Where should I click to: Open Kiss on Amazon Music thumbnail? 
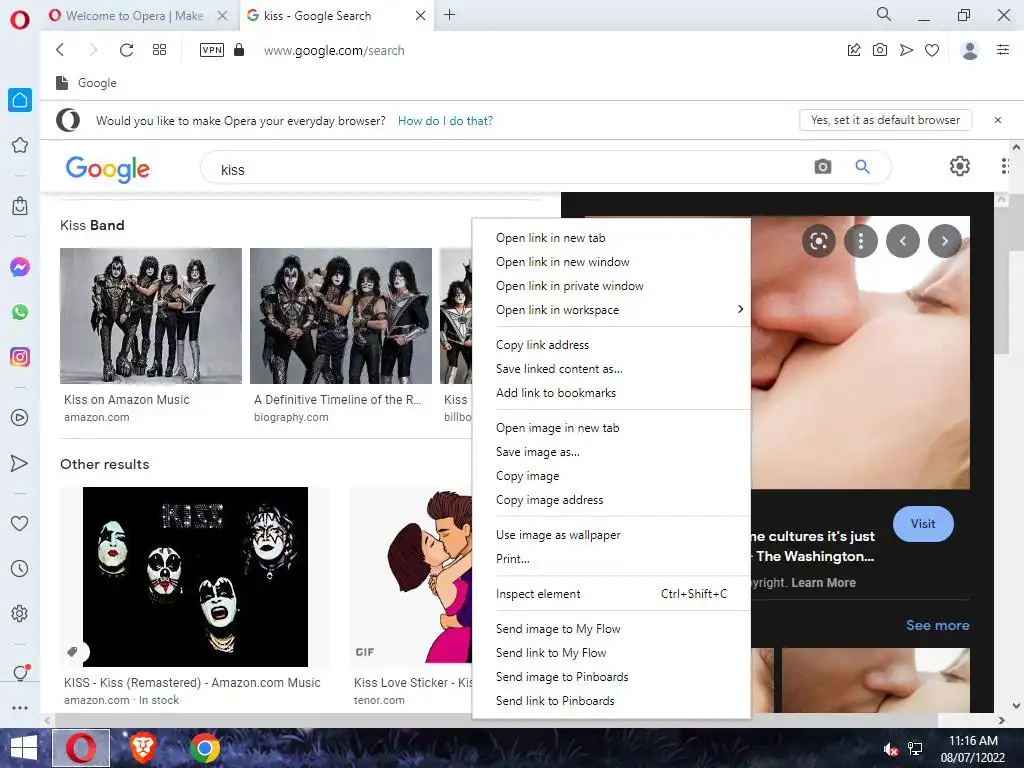point(151,316)
